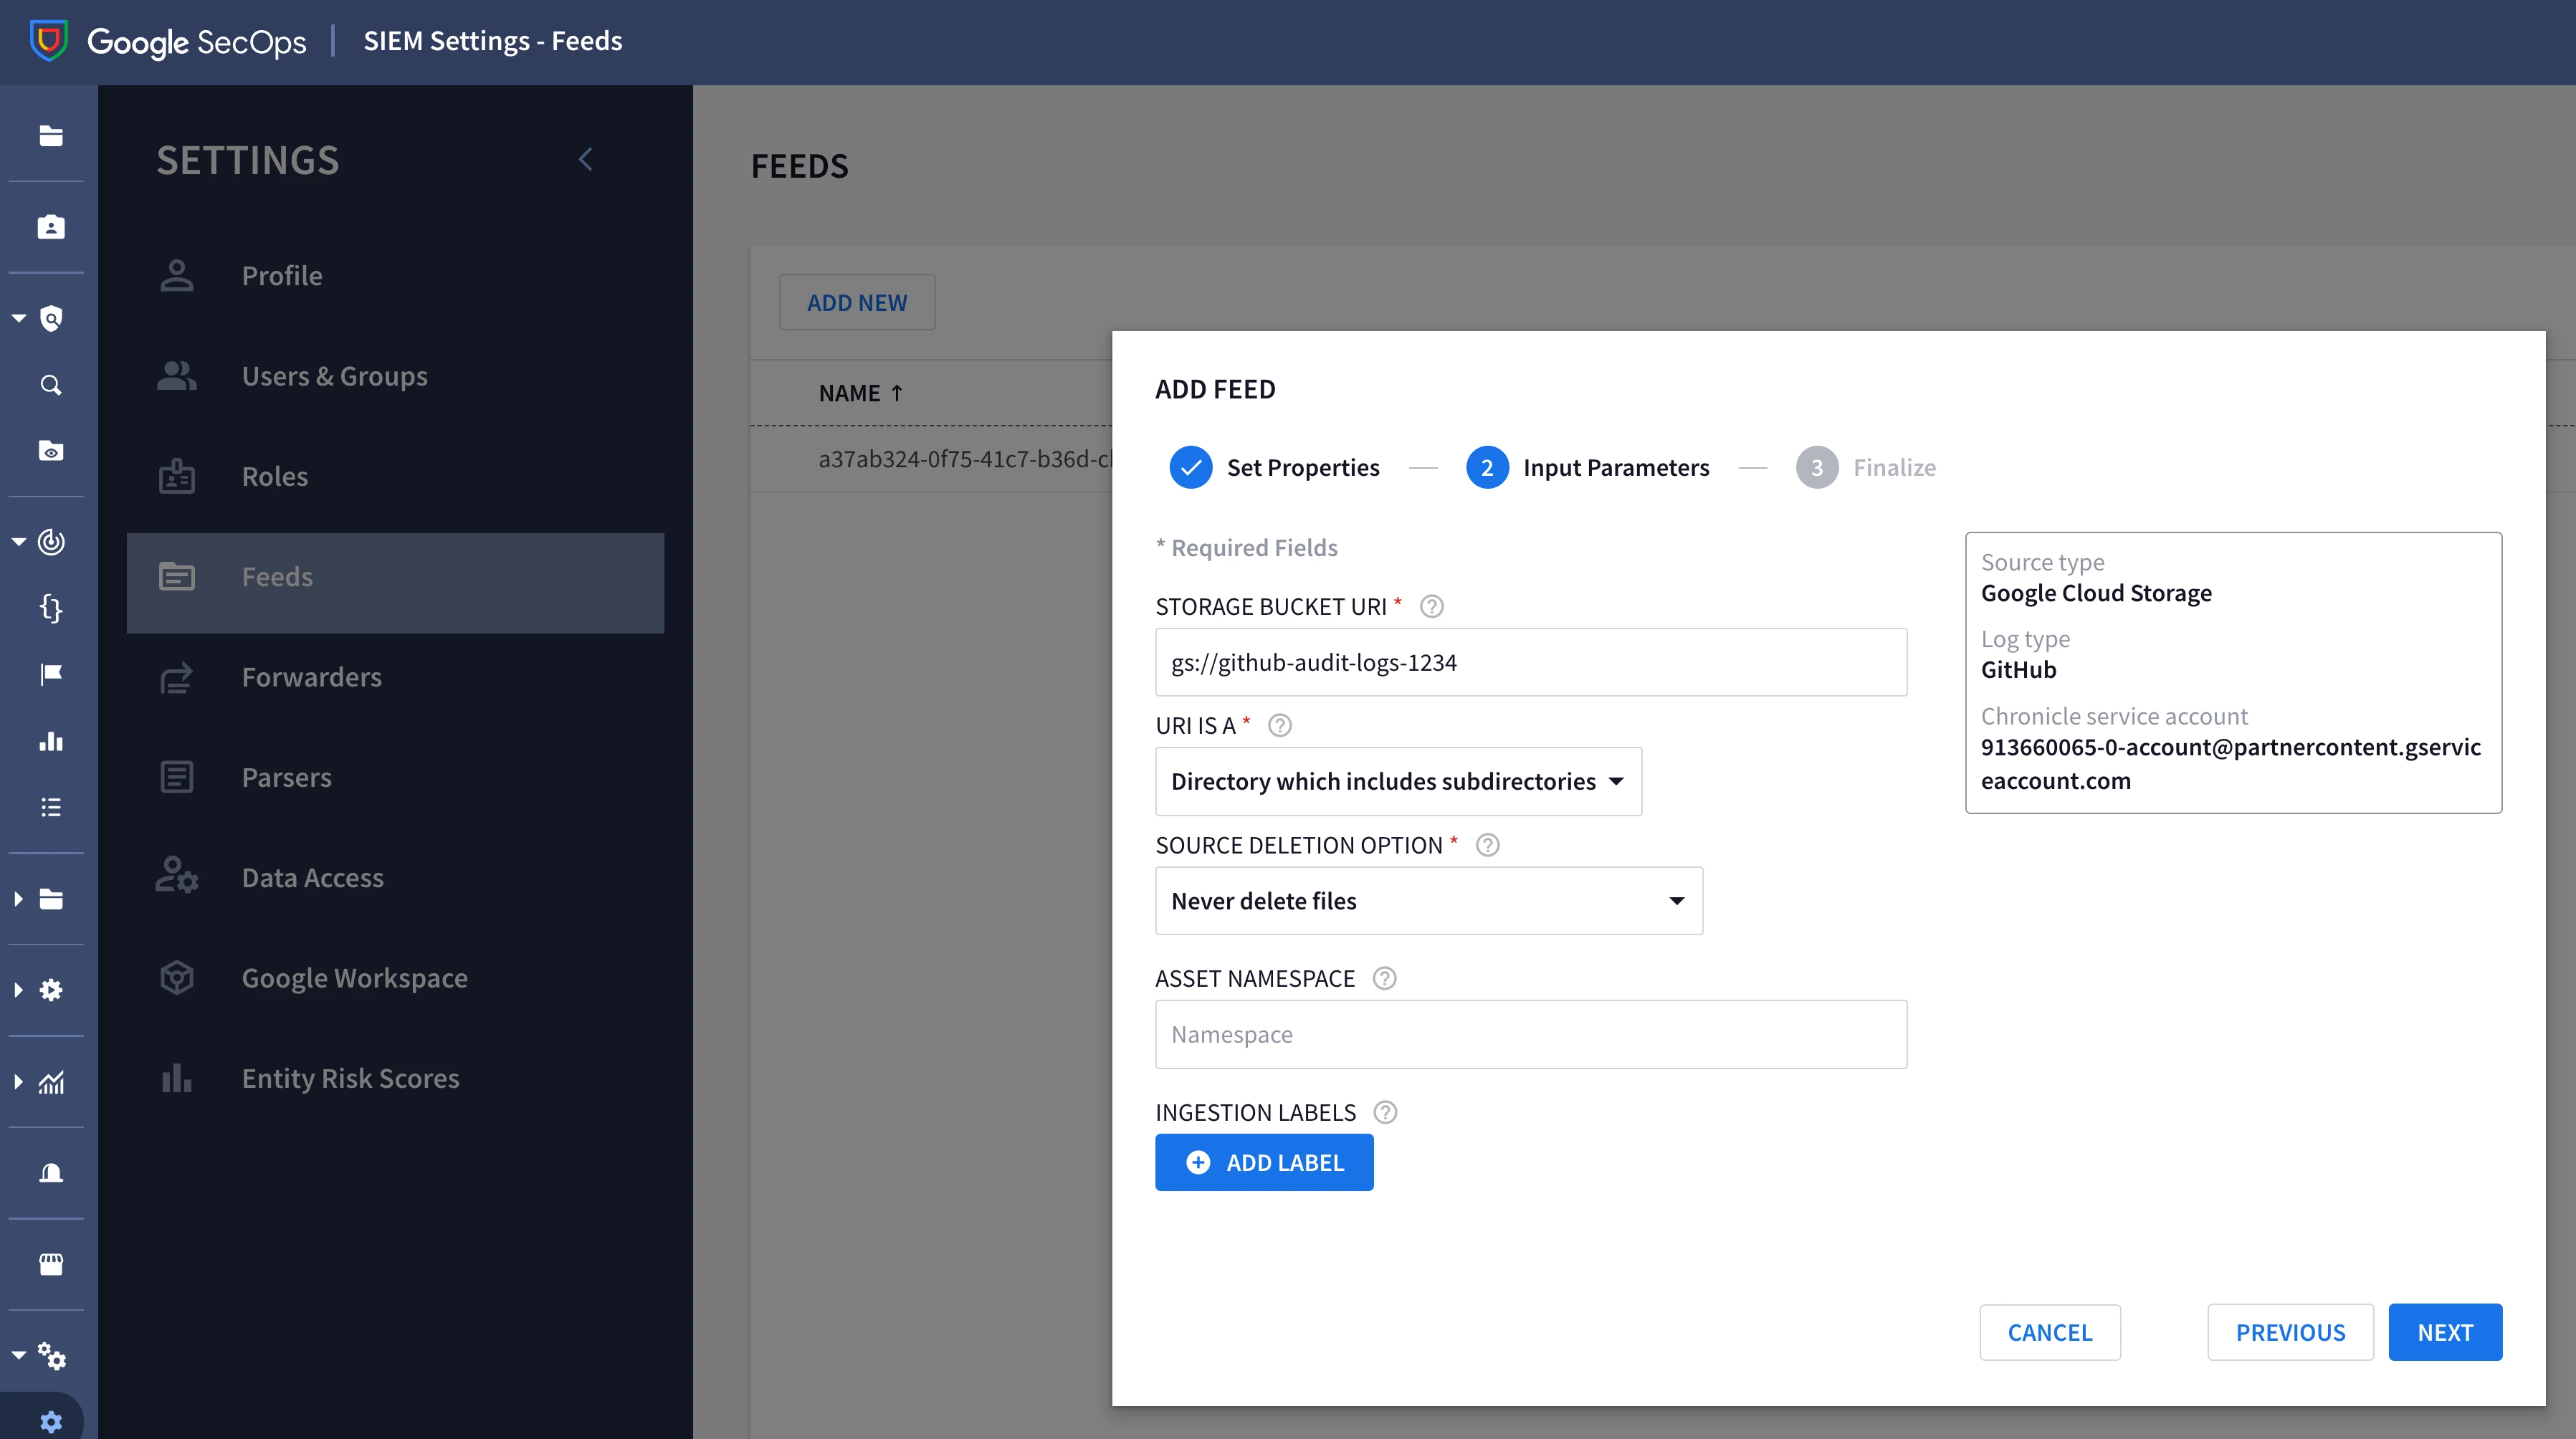Click the ADD LABEL button

(x=1264, y=1162)
